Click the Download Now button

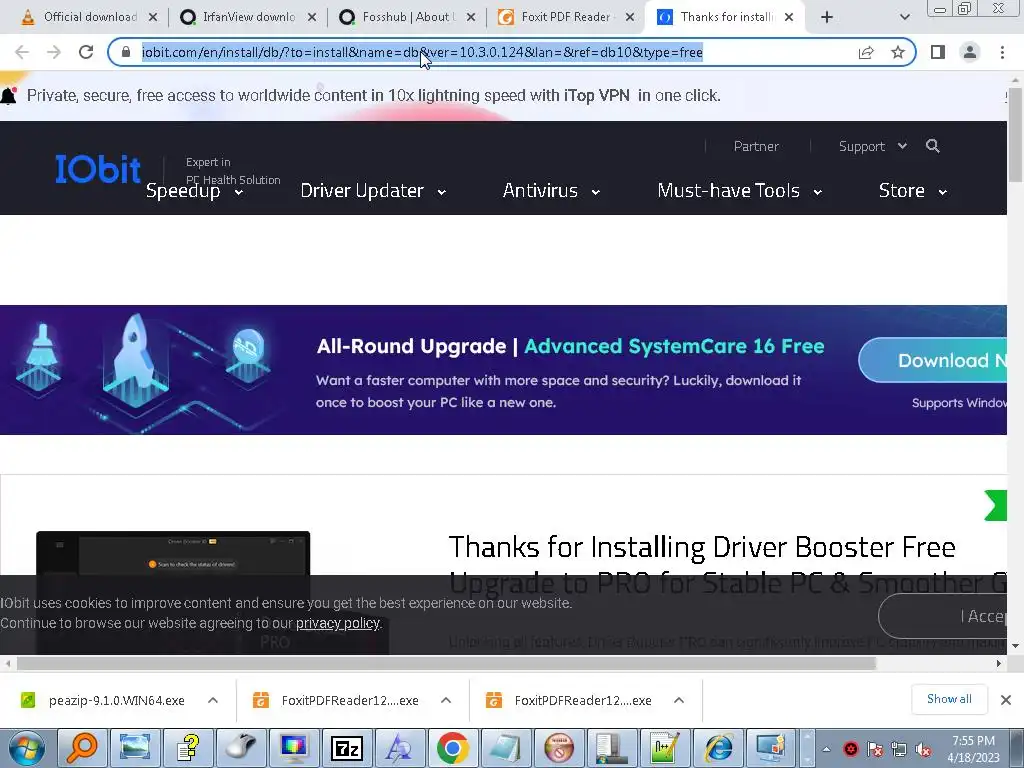[x=933, y=360]
